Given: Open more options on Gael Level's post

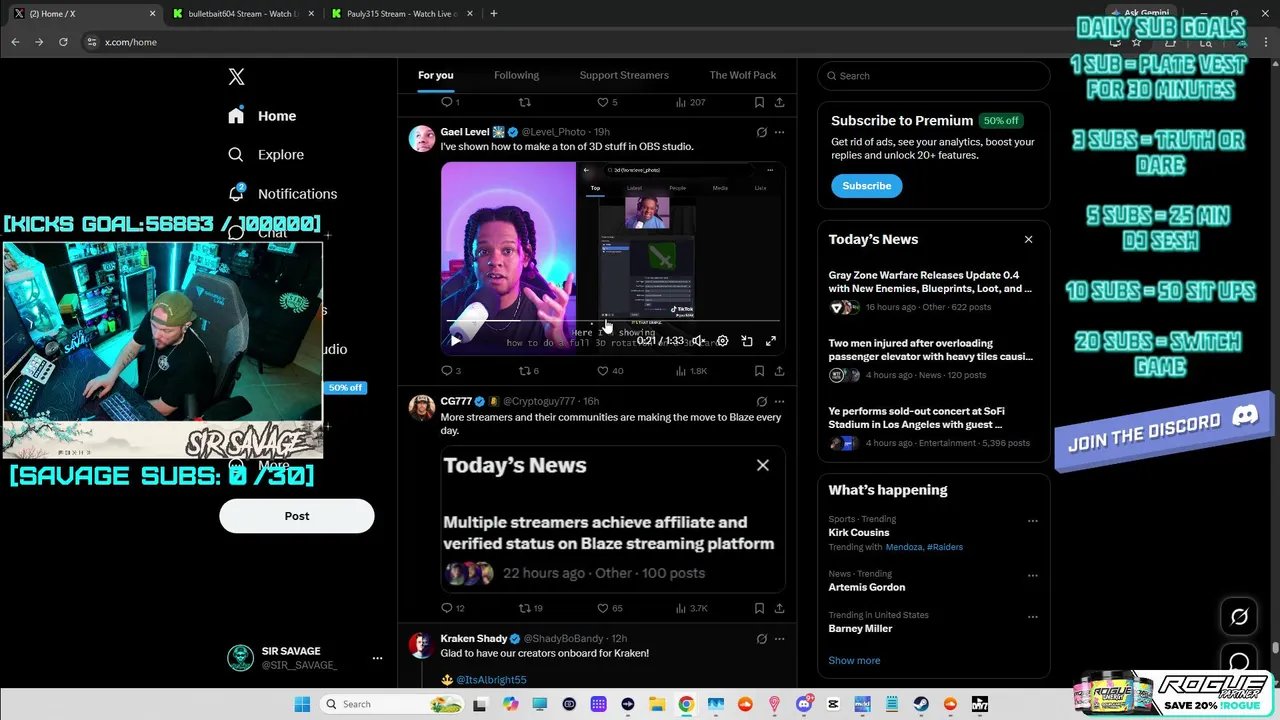Looking at the screenshot, I should click(780, 132).
